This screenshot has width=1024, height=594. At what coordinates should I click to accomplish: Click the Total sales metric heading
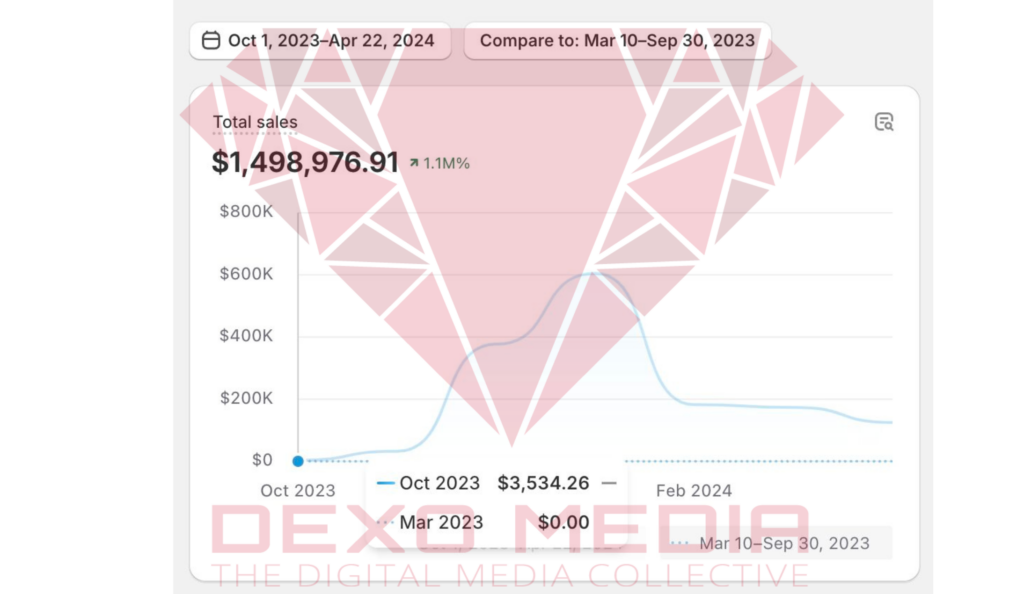[x=255, y=122]
